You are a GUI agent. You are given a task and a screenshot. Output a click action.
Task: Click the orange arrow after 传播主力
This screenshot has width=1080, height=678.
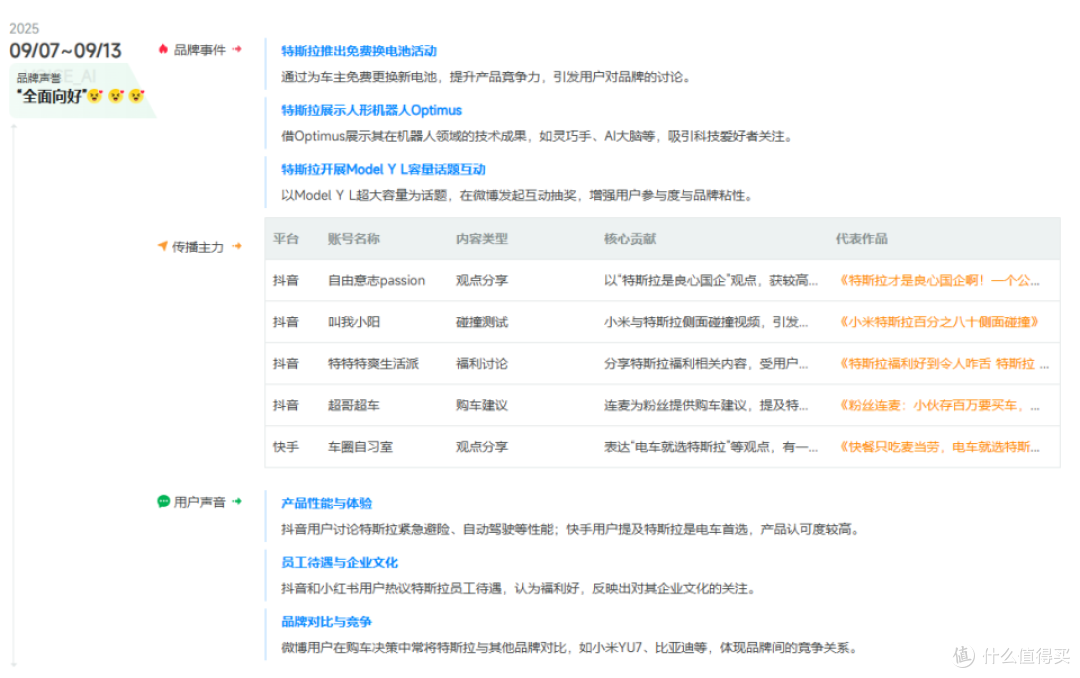(x=237, y=246)
